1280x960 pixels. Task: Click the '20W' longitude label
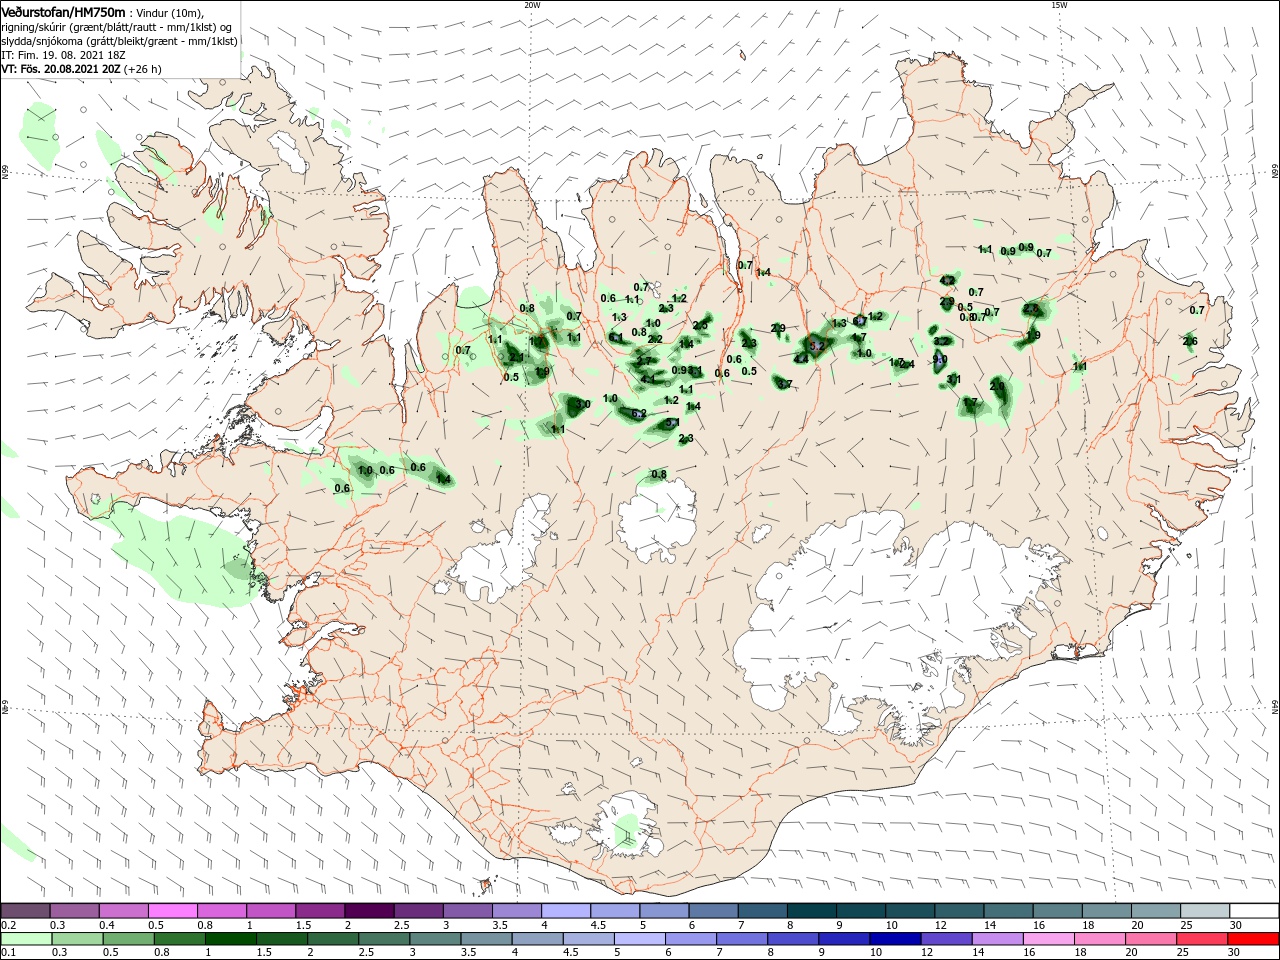point(532,5)
